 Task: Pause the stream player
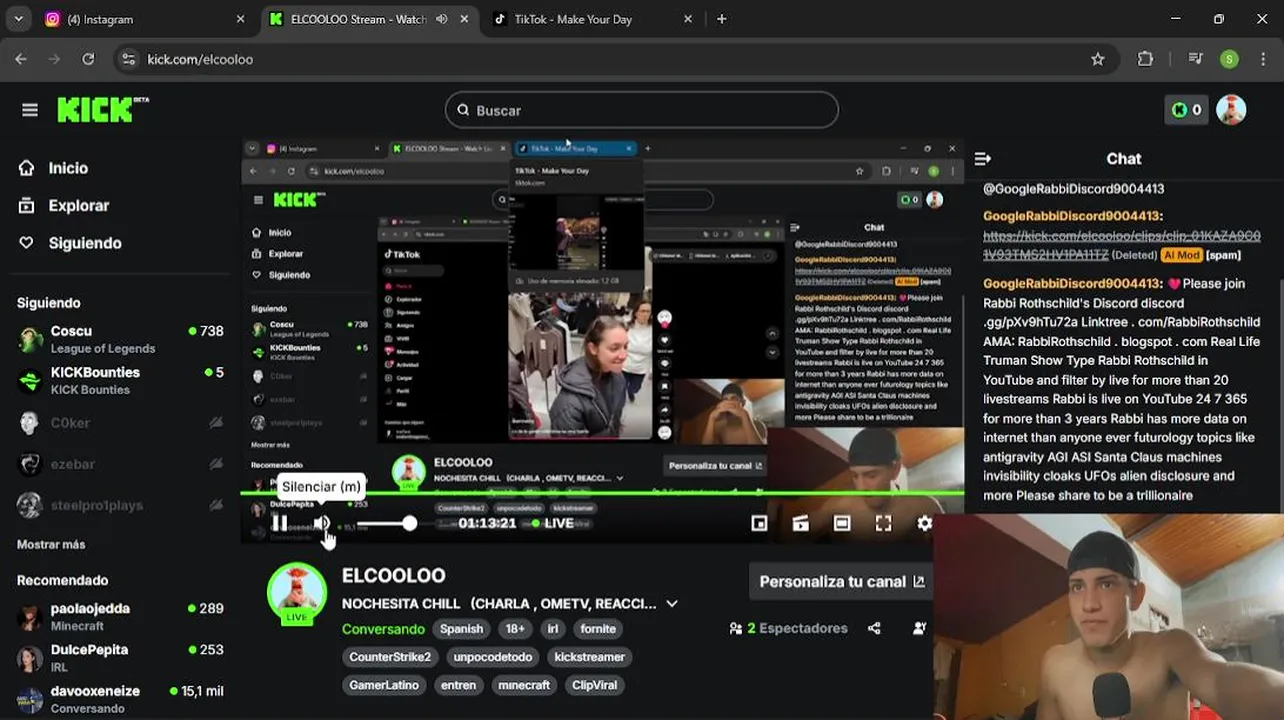pos(280,523)
